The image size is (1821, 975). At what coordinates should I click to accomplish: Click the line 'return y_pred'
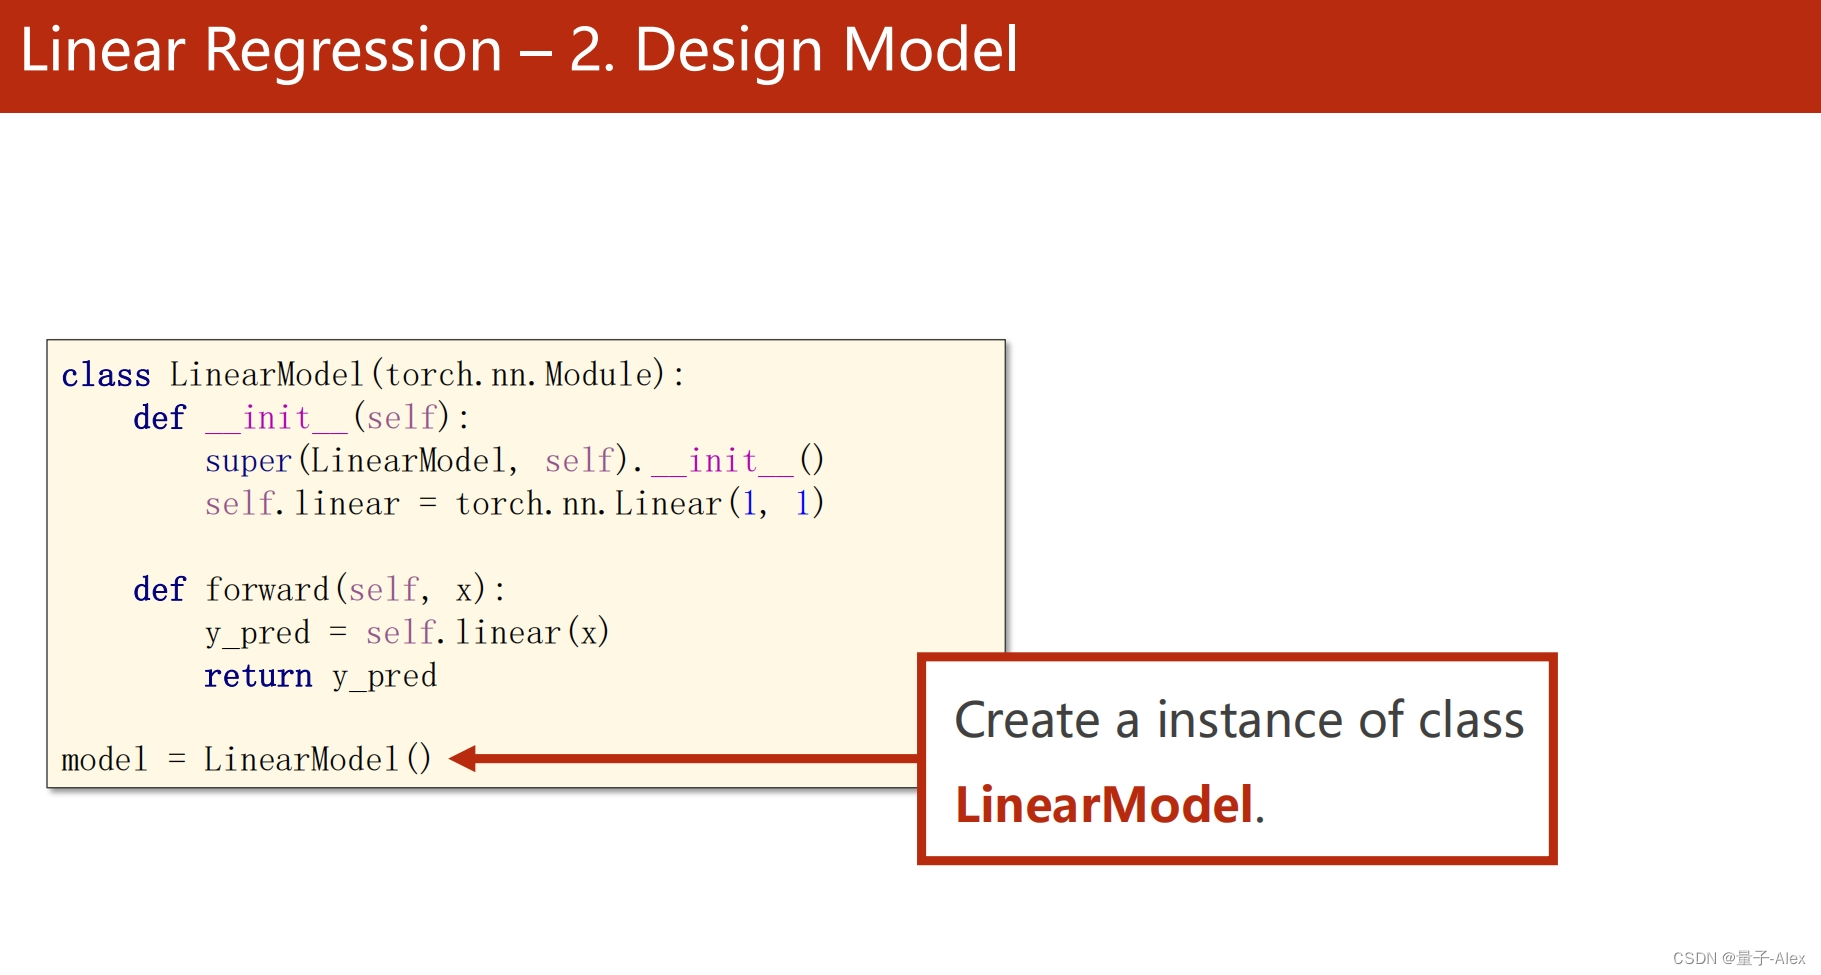[x=321, y=677]
